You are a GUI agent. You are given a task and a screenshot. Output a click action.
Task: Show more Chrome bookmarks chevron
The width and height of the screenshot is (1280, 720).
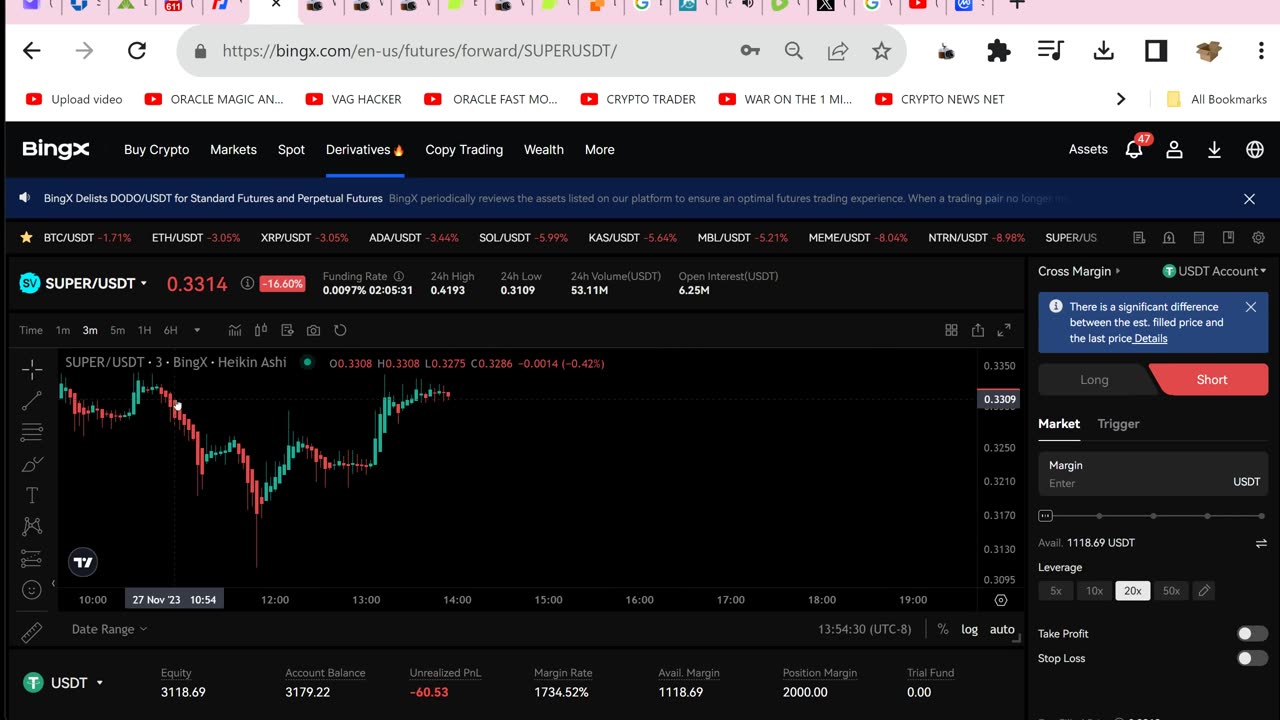[1121, 99]
